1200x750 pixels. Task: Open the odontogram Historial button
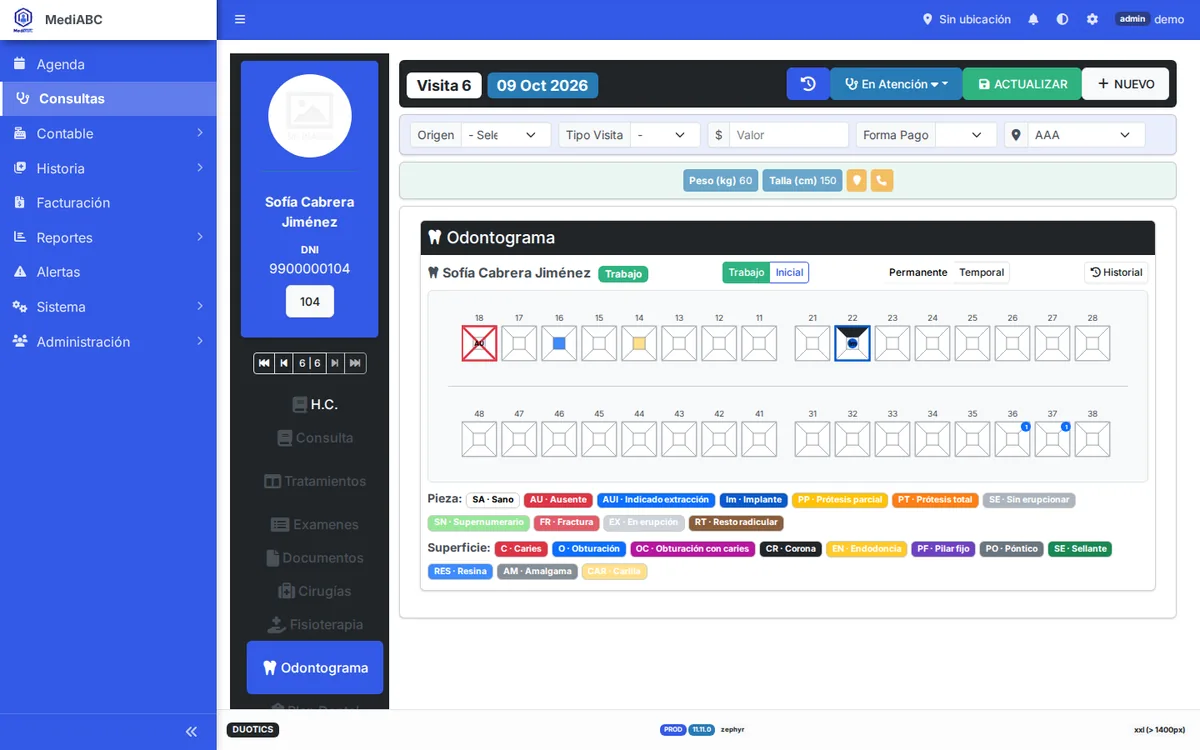click(1116, 272)
